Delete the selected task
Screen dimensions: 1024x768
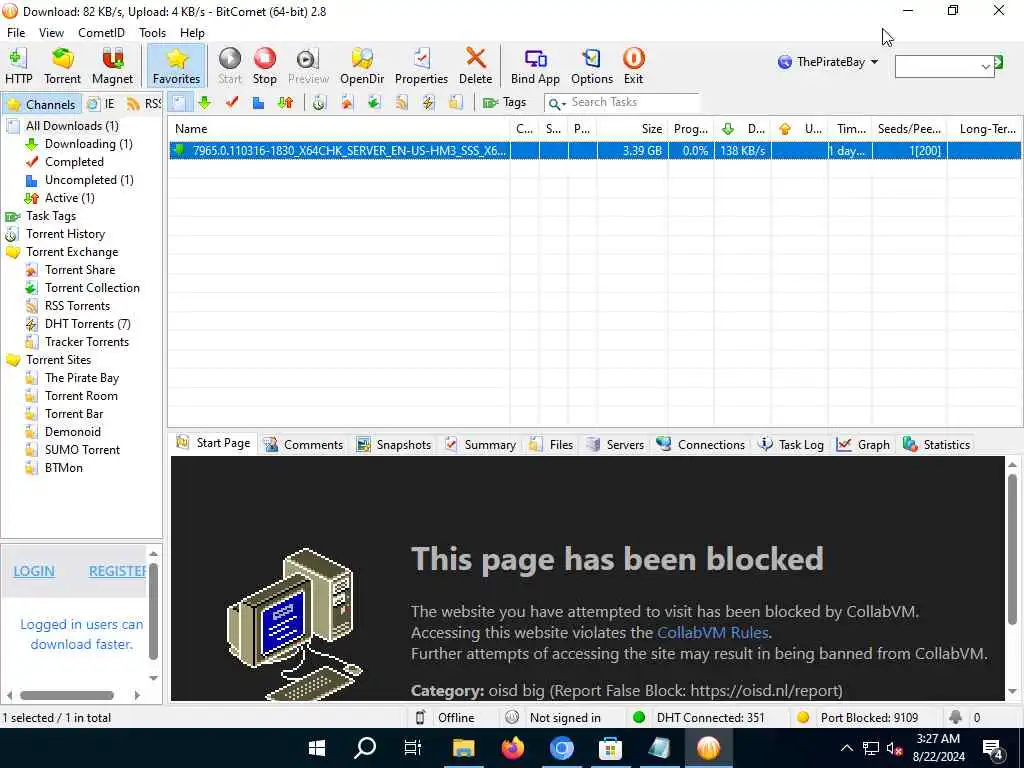pos(475,66)
